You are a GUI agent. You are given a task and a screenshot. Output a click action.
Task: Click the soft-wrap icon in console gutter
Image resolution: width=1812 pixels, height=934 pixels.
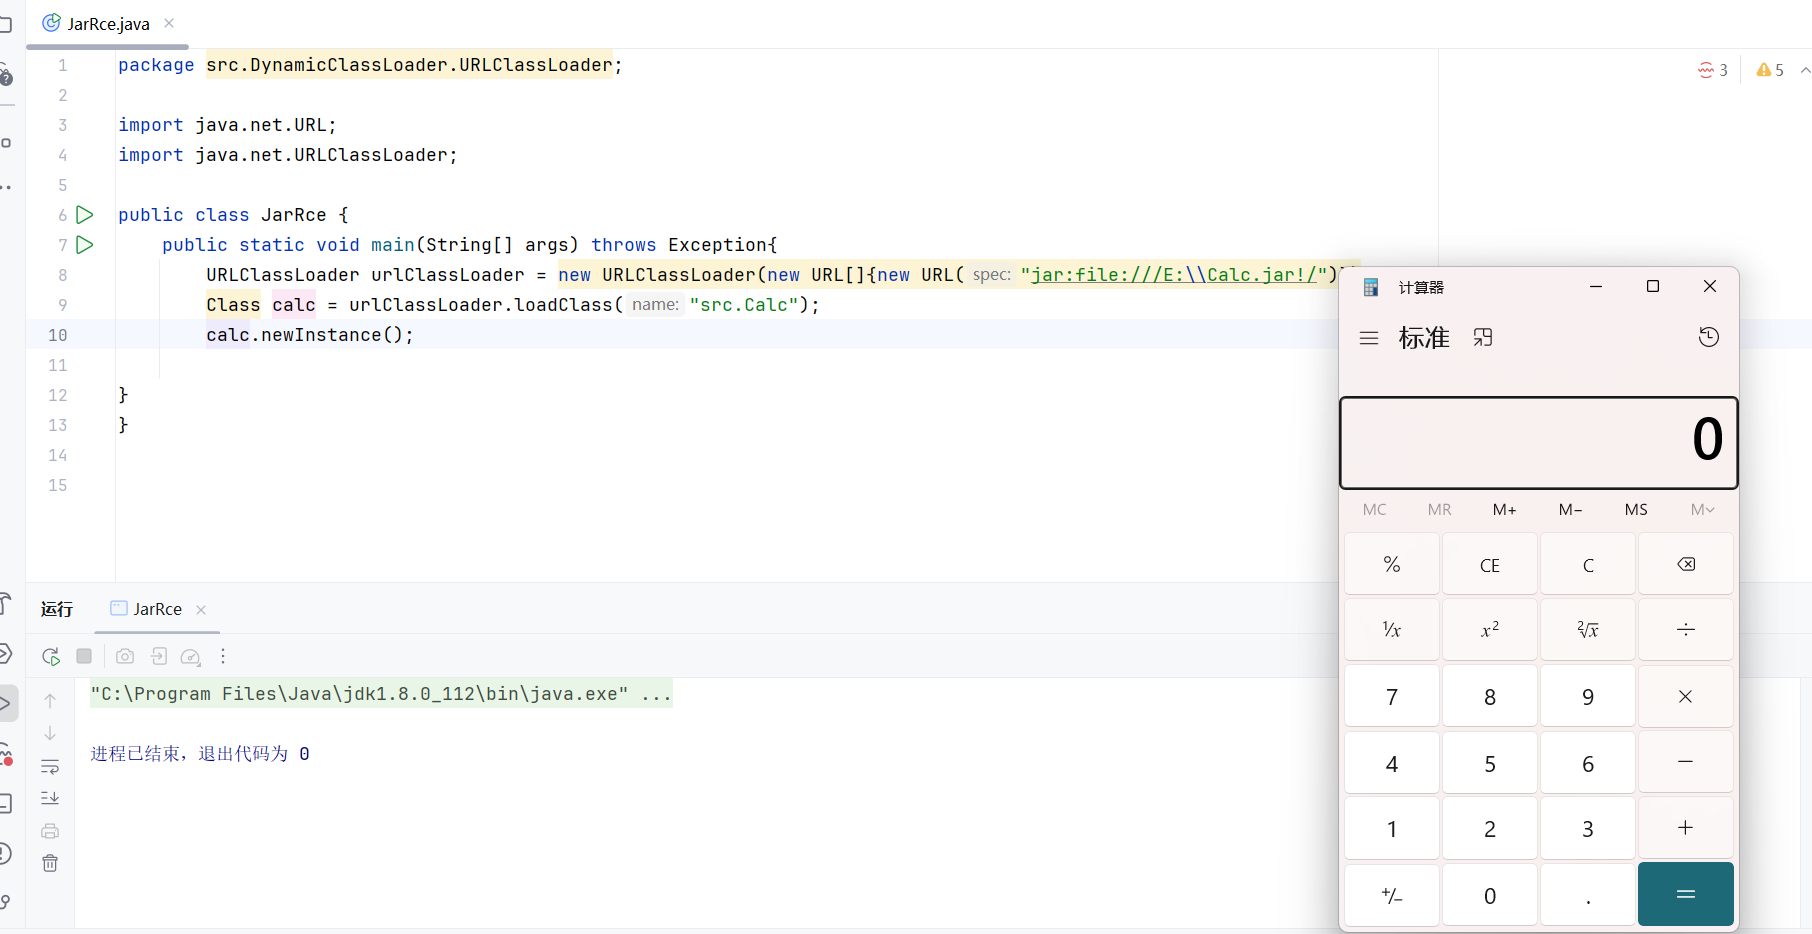(x=50, y=767)
